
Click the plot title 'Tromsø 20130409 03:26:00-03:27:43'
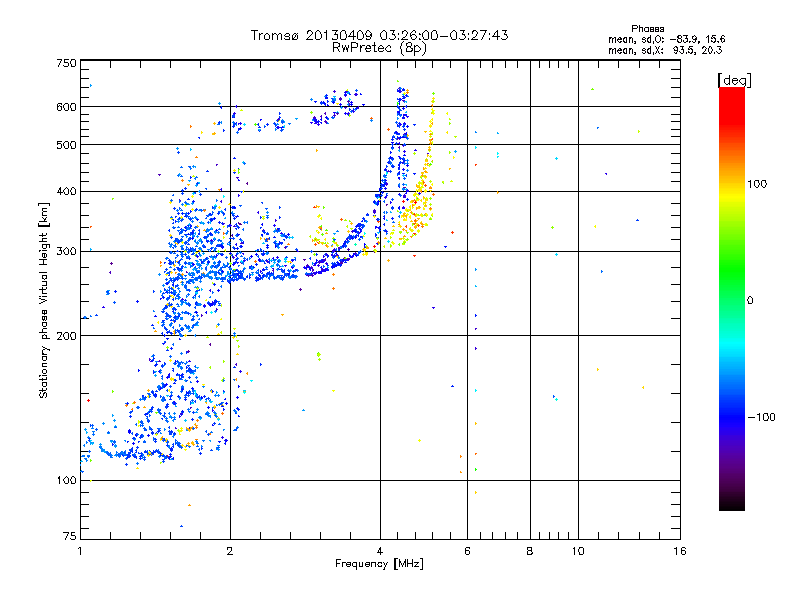click(x=379, y=35)
